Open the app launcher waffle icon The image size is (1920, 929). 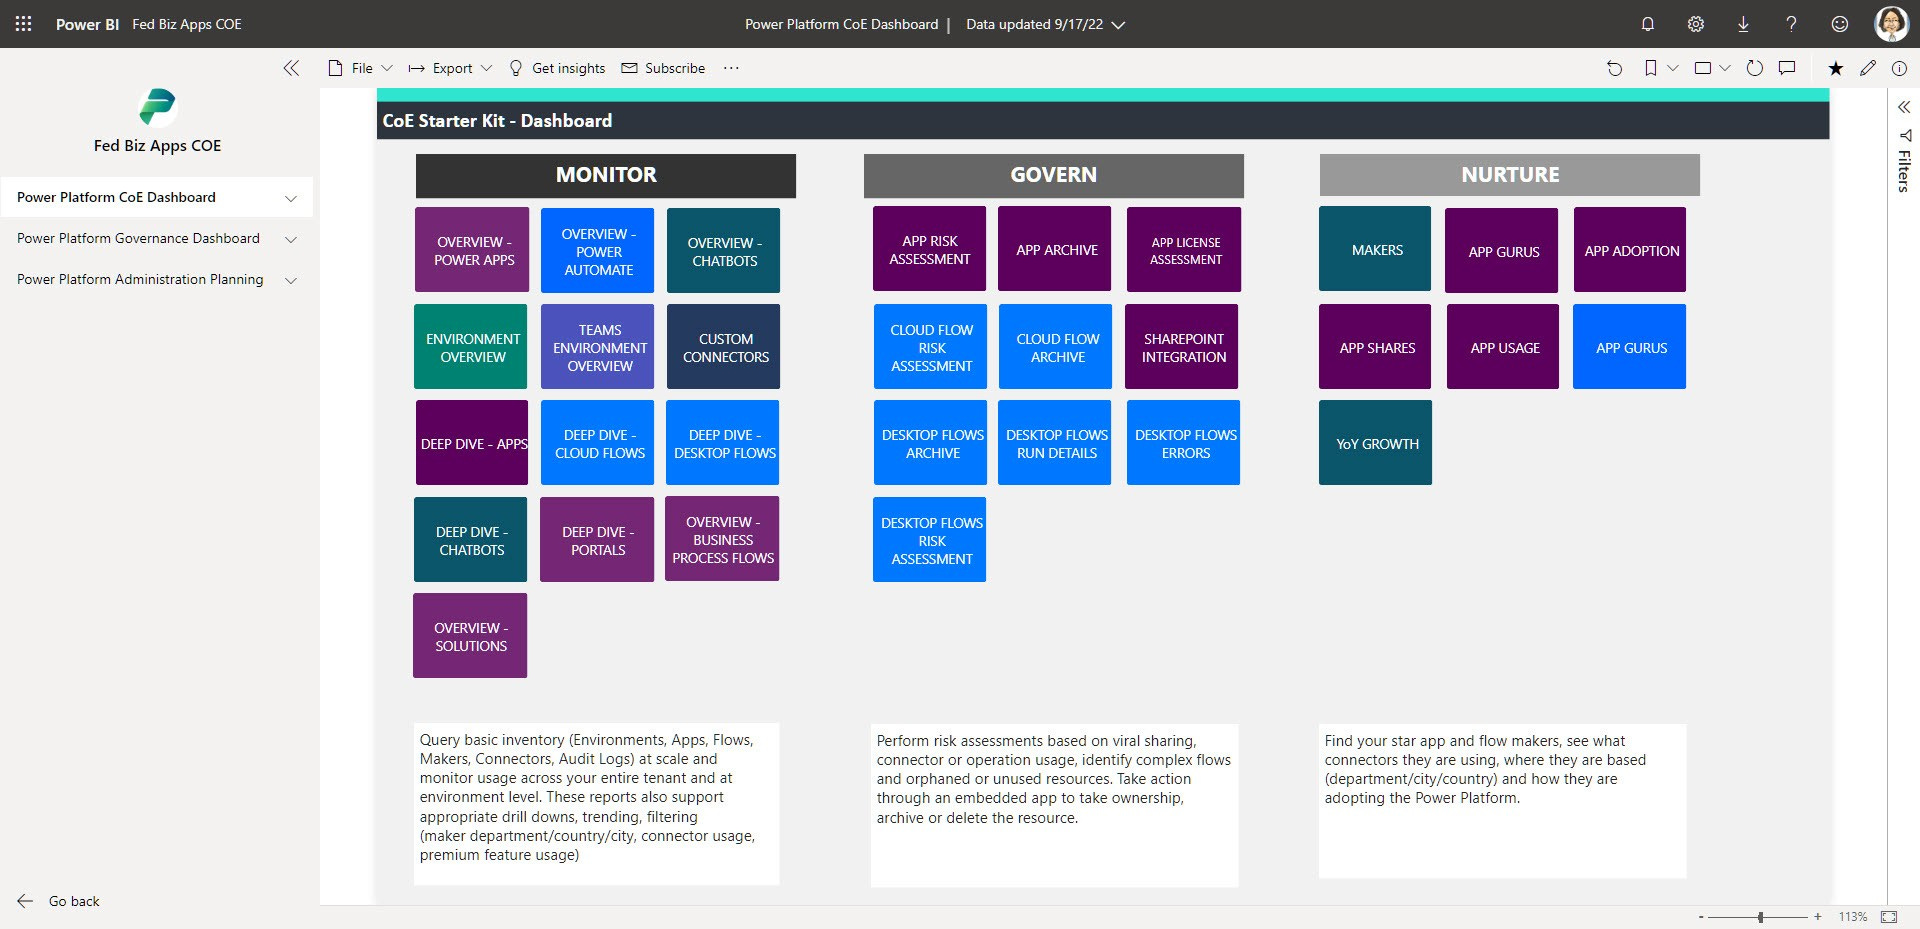point(23,24)
